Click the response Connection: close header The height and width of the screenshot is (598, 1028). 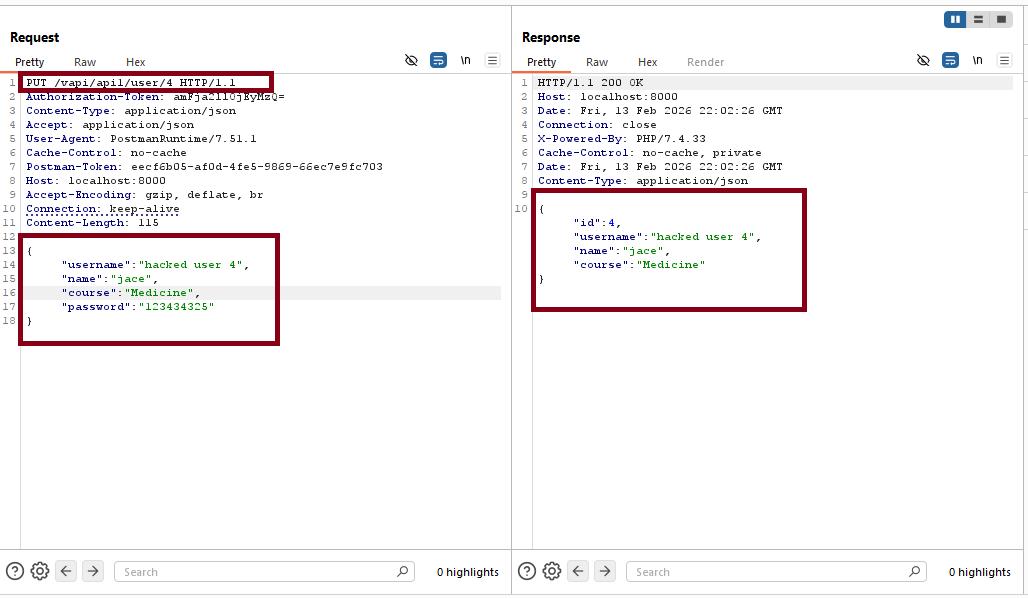coord(597,125)
